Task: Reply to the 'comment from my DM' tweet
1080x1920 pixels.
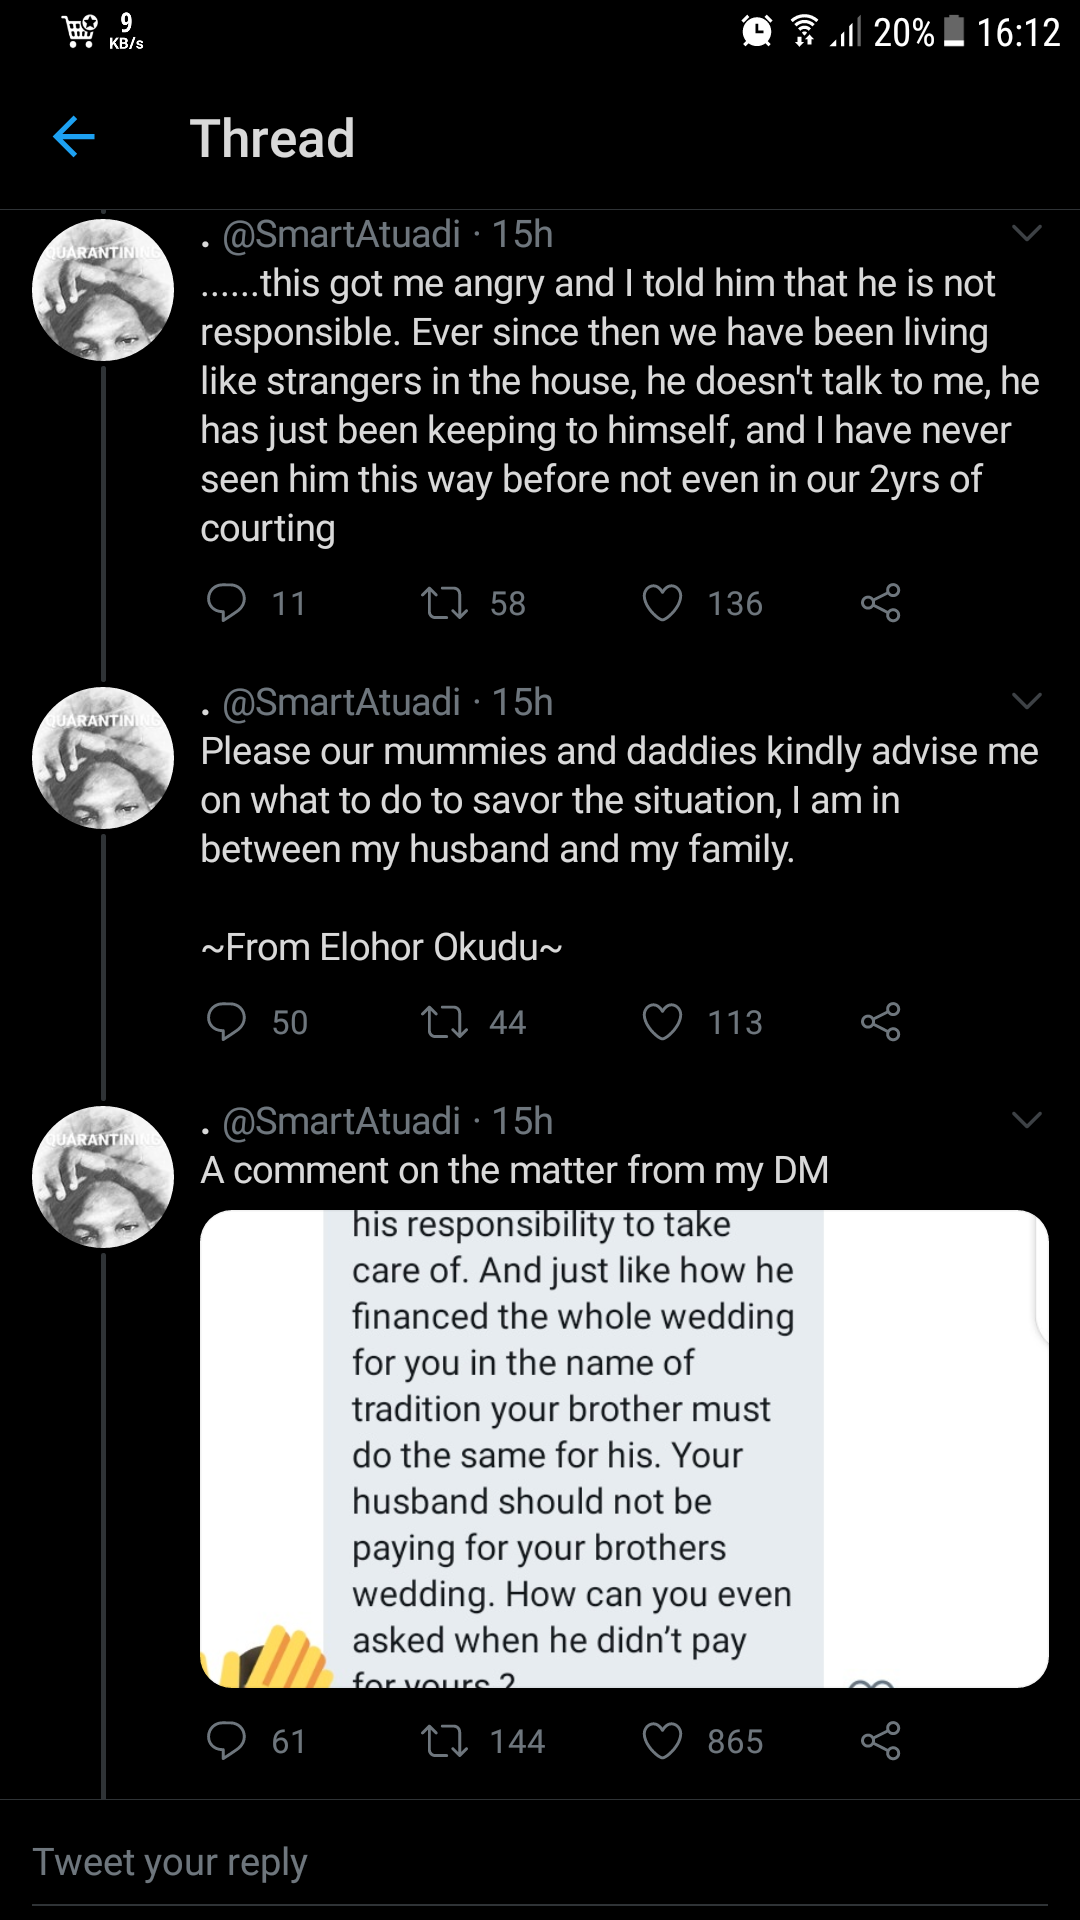Action: pyautogui.click(x=226, y=1741)
